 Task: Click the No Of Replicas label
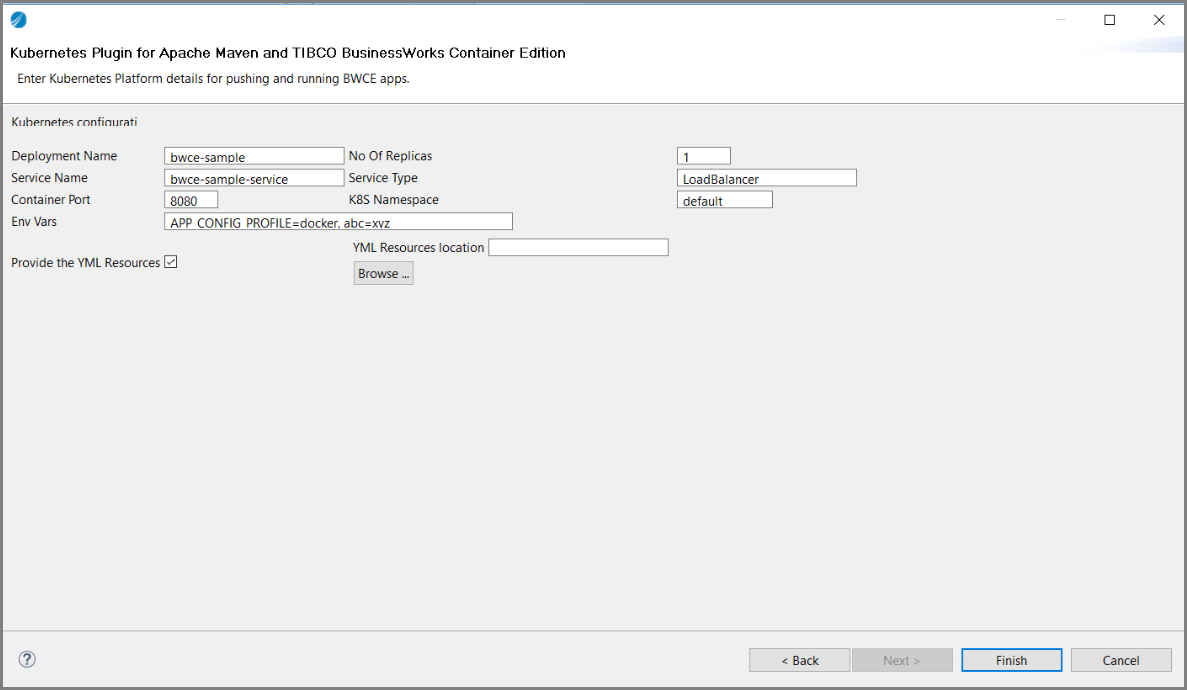point(391,156)
